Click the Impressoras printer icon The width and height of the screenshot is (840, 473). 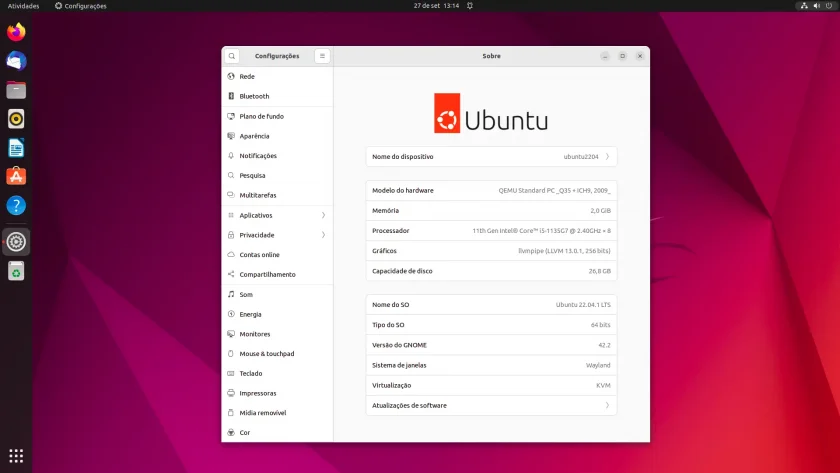coord(231,393)
